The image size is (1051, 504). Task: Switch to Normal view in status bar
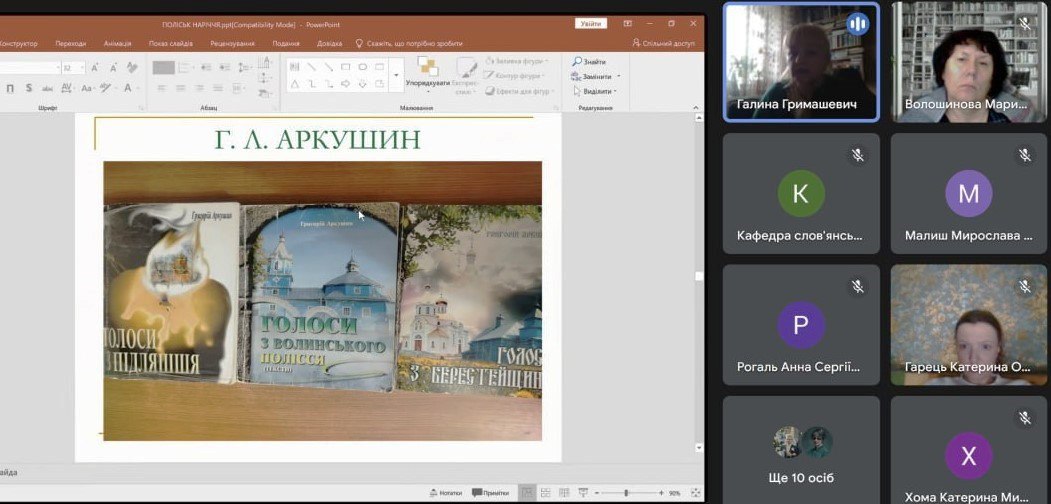(528, 493)
